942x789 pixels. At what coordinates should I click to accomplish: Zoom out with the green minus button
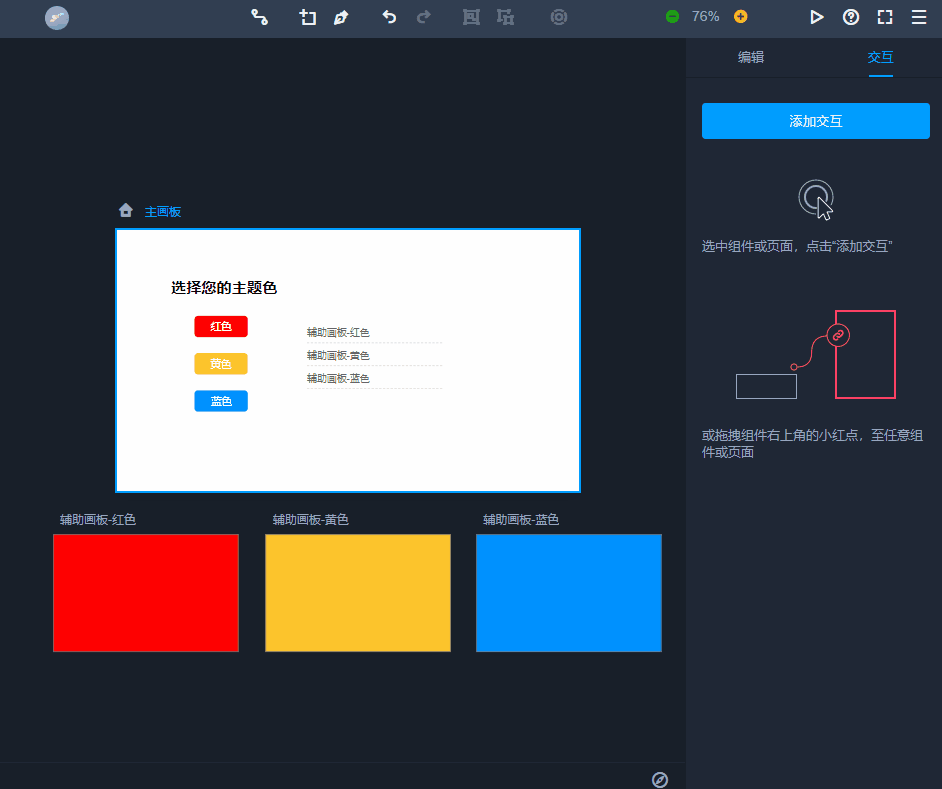pos(673,17)
